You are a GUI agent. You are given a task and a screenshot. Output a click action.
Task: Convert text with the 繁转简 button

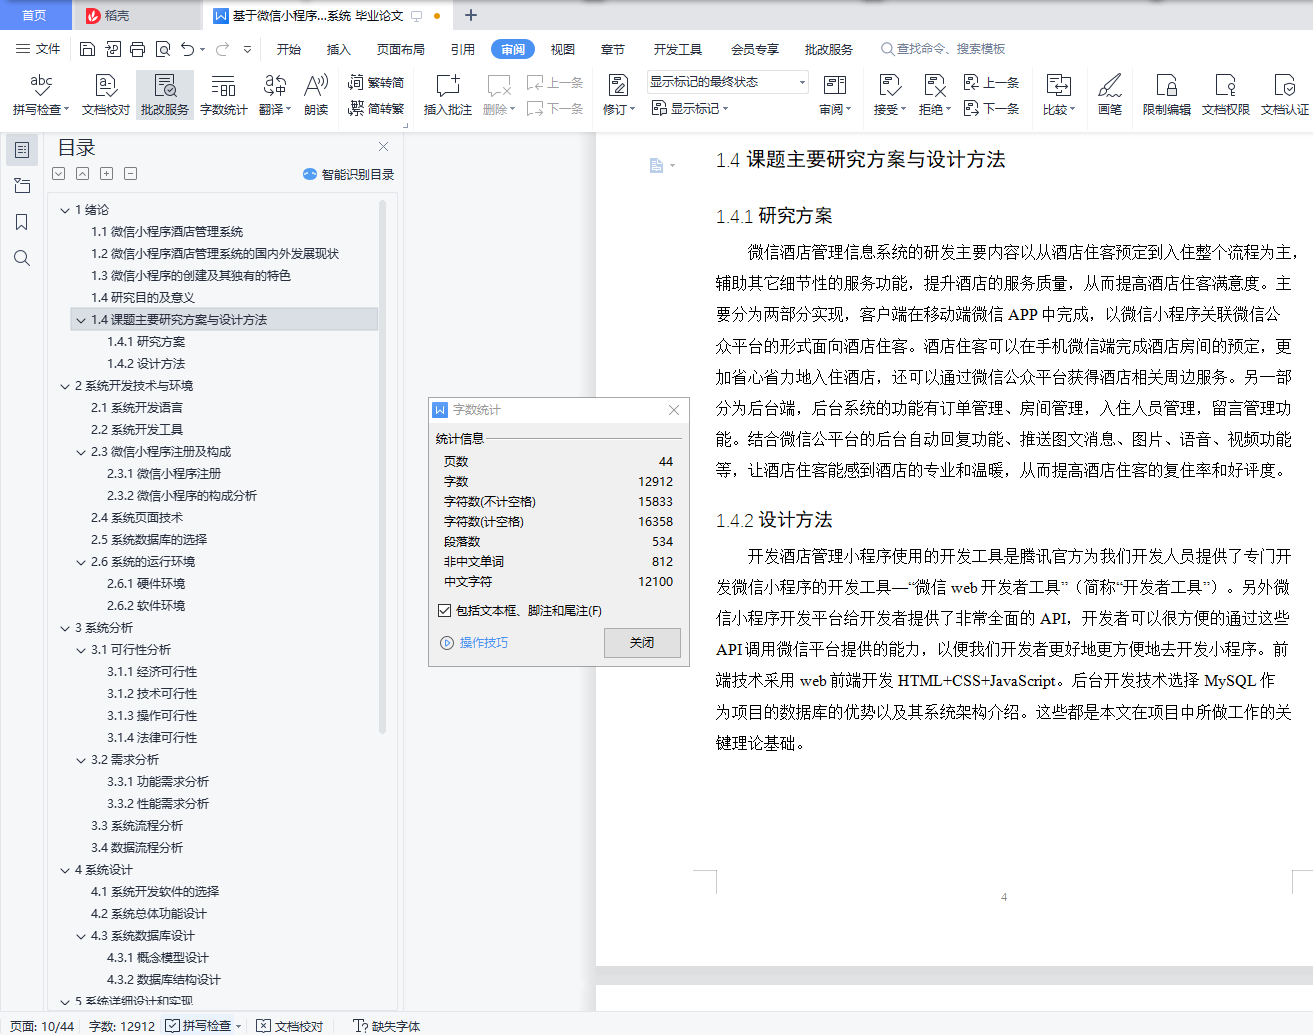376,83
